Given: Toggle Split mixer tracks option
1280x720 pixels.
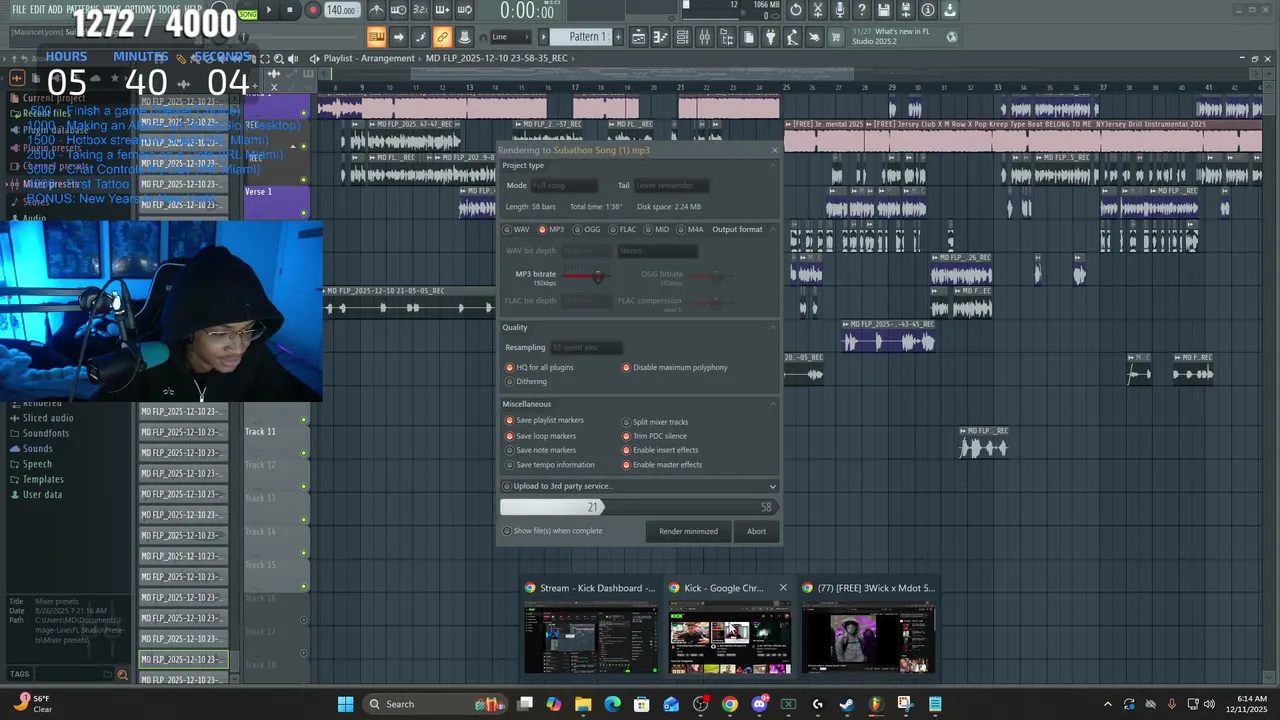Looking at the screenshot, I should pyautogui.click(x=655, y=422).
